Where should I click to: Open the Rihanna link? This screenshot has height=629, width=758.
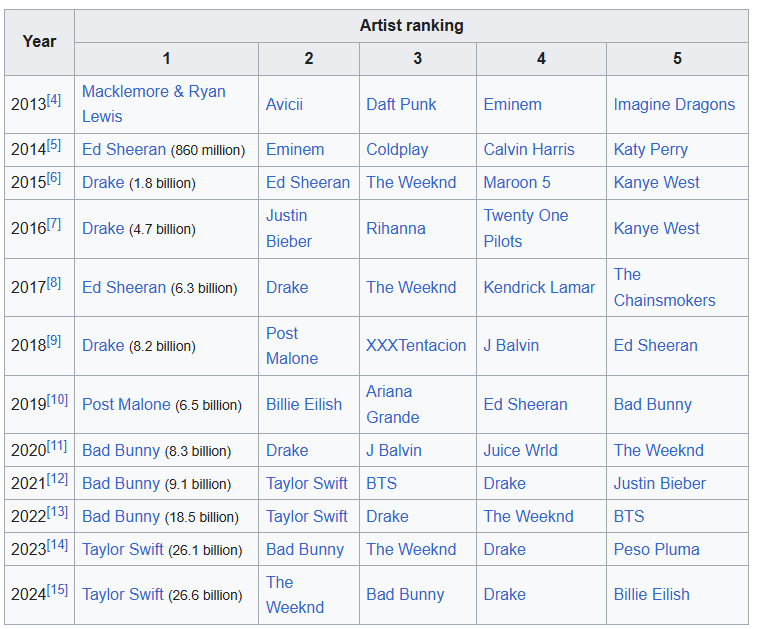pyautogui.click(x=395, y=228)
